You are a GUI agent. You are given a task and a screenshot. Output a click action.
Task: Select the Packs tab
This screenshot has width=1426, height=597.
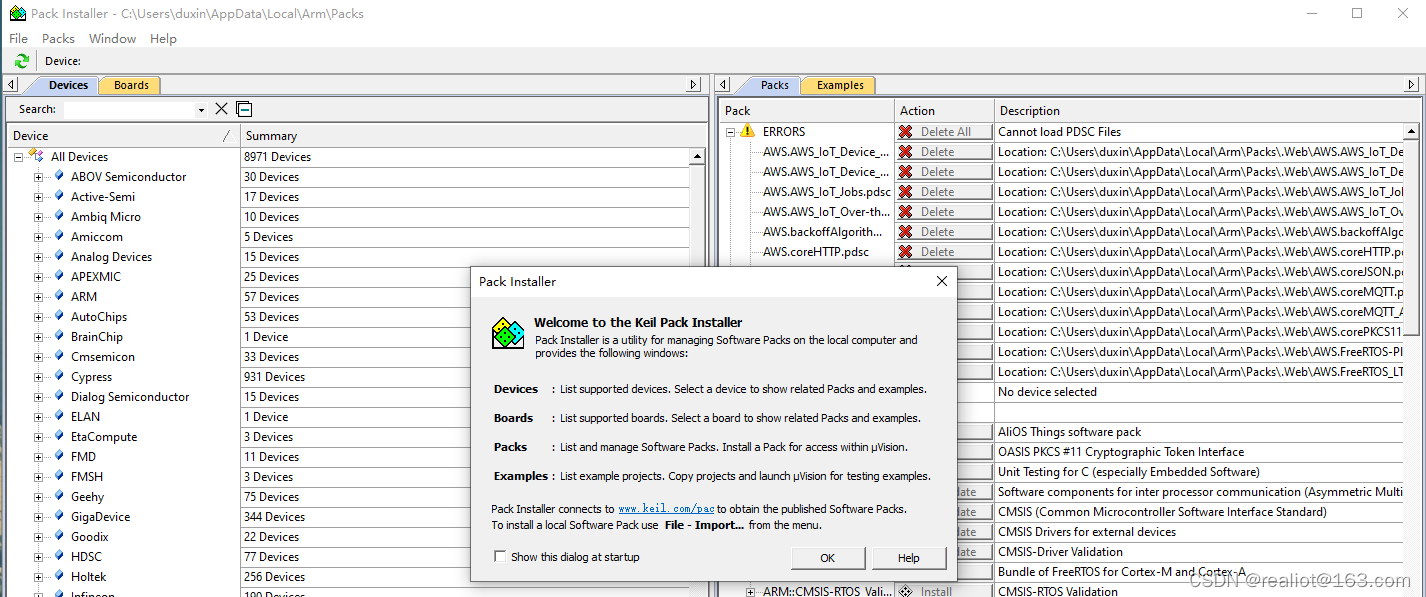click(774, 85)
